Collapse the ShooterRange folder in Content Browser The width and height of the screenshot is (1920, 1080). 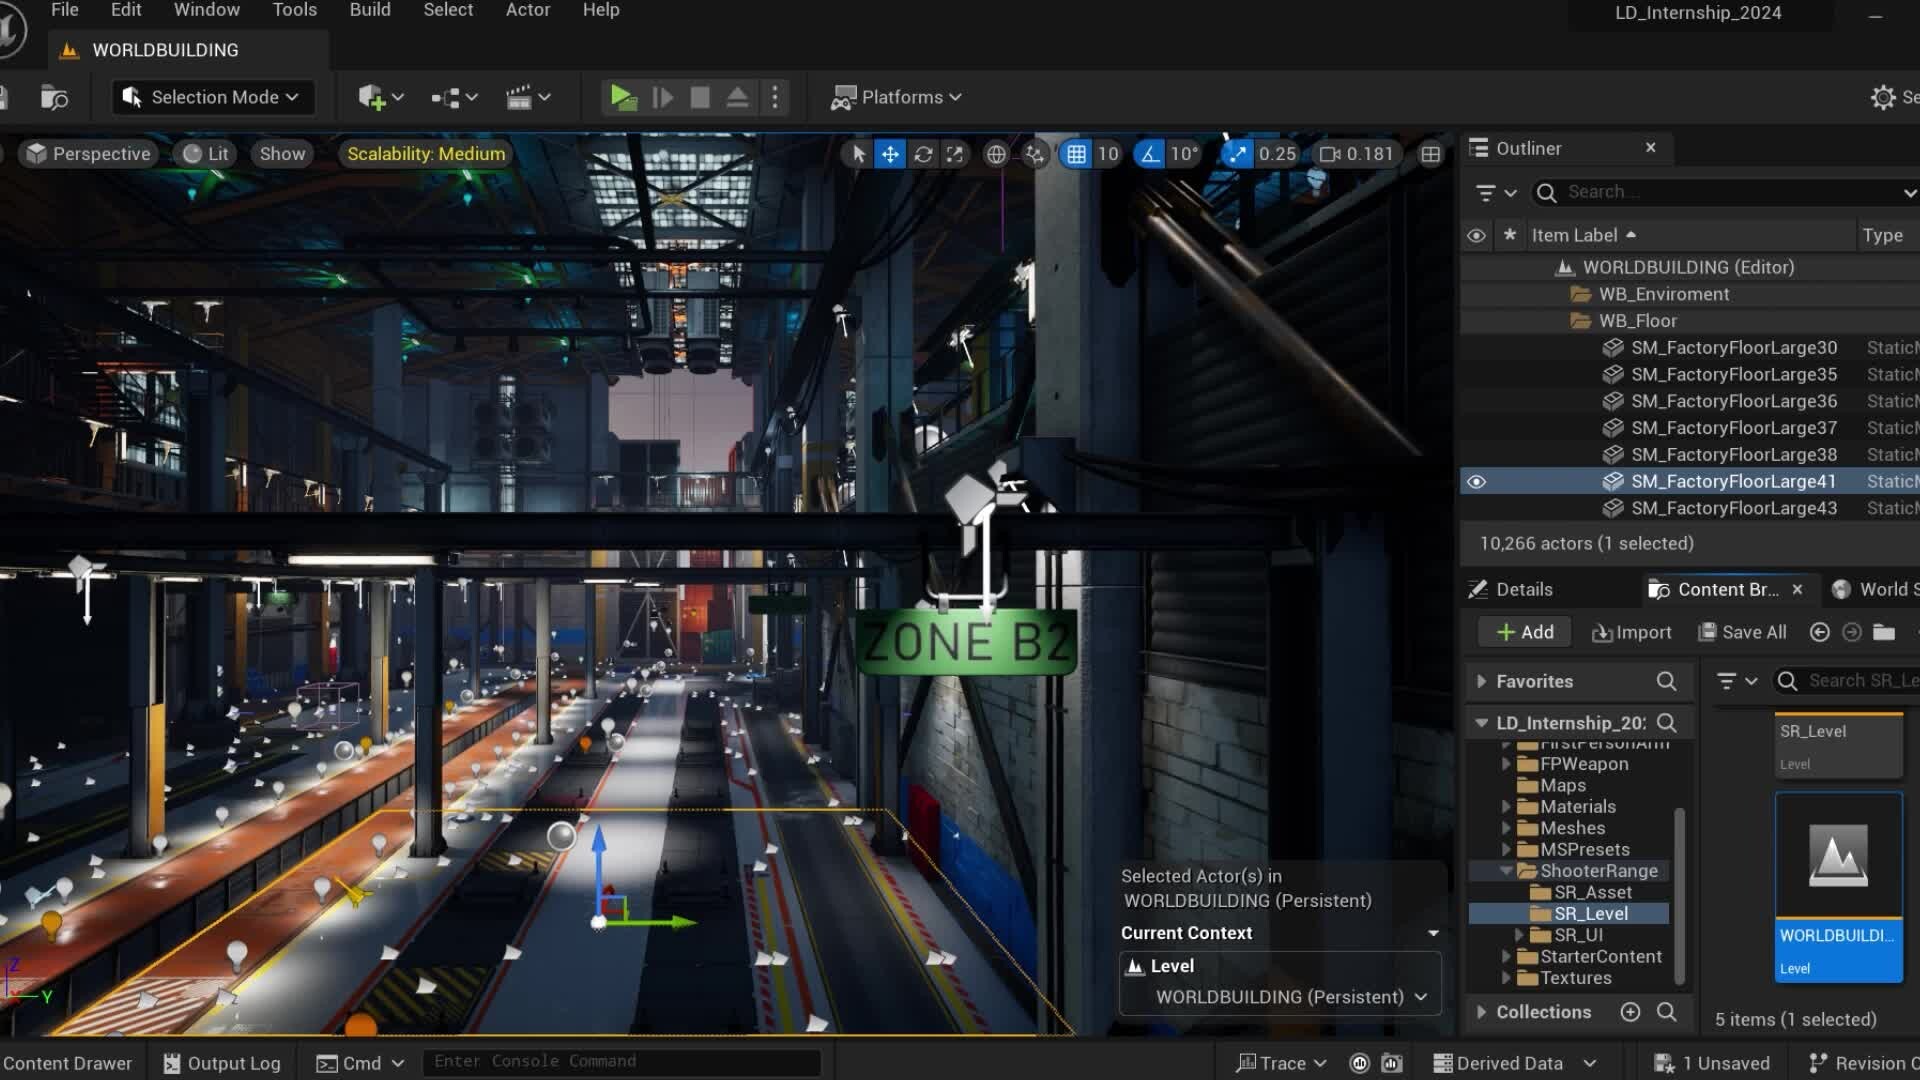tap(1508, 871)
